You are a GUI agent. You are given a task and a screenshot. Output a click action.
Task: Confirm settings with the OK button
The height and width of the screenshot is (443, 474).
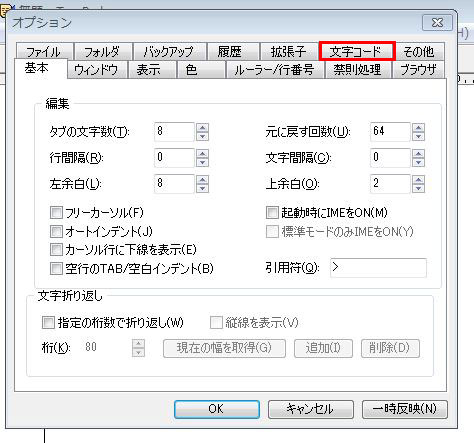pyautogui.click(x=217, y=409)
